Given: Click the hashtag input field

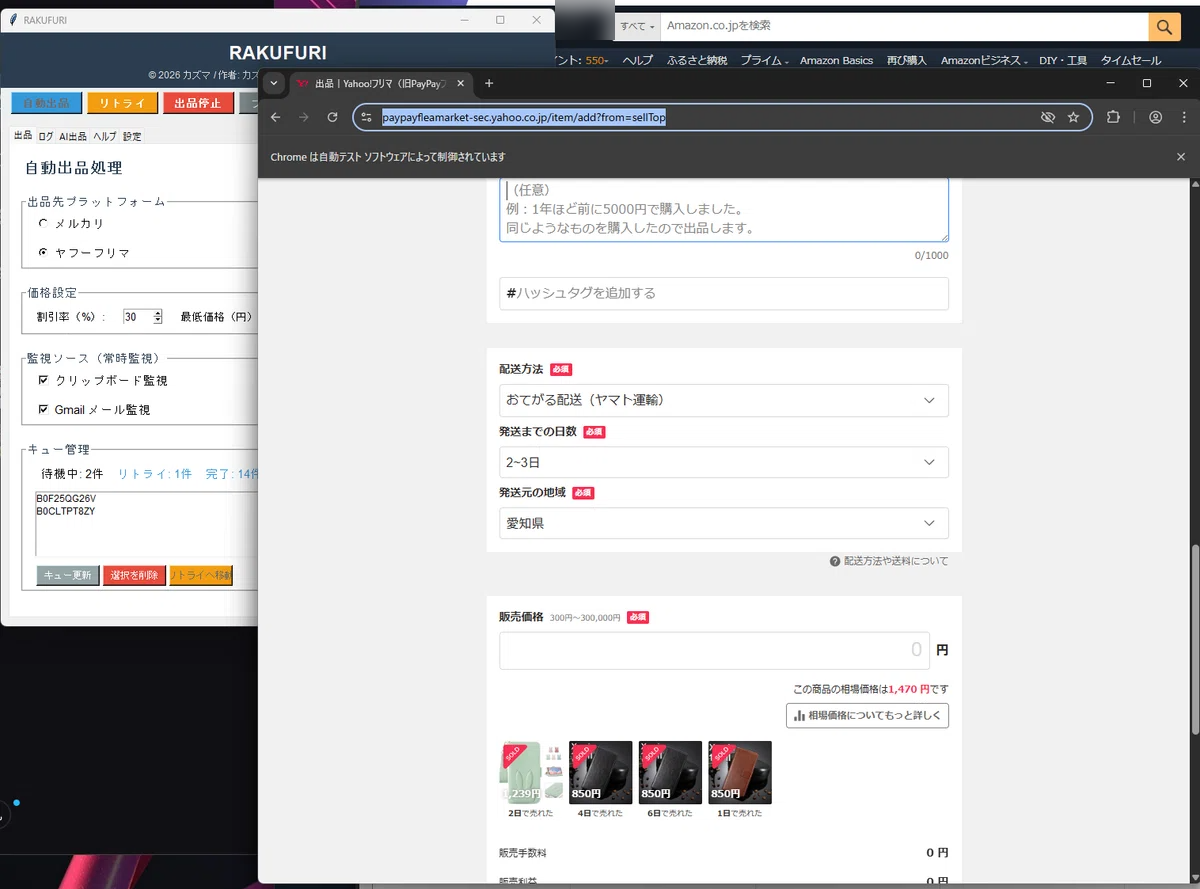Looking at the screenshot, I should click(x=723, y=293).
